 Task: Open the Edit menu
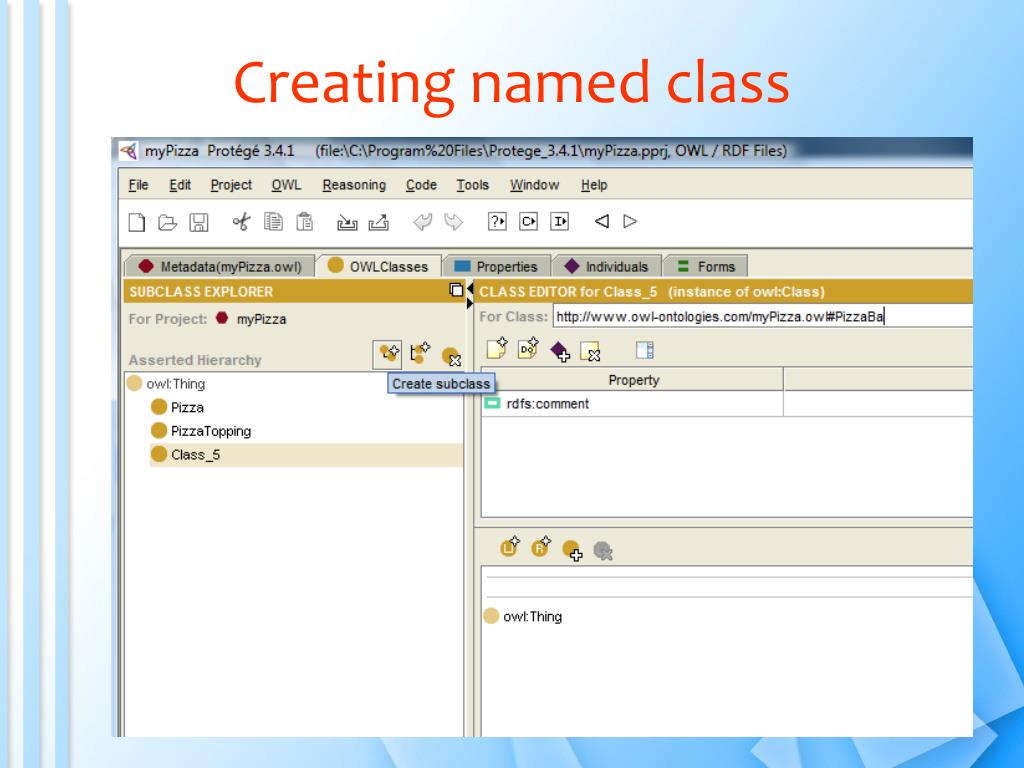click(x=180, y=185)
